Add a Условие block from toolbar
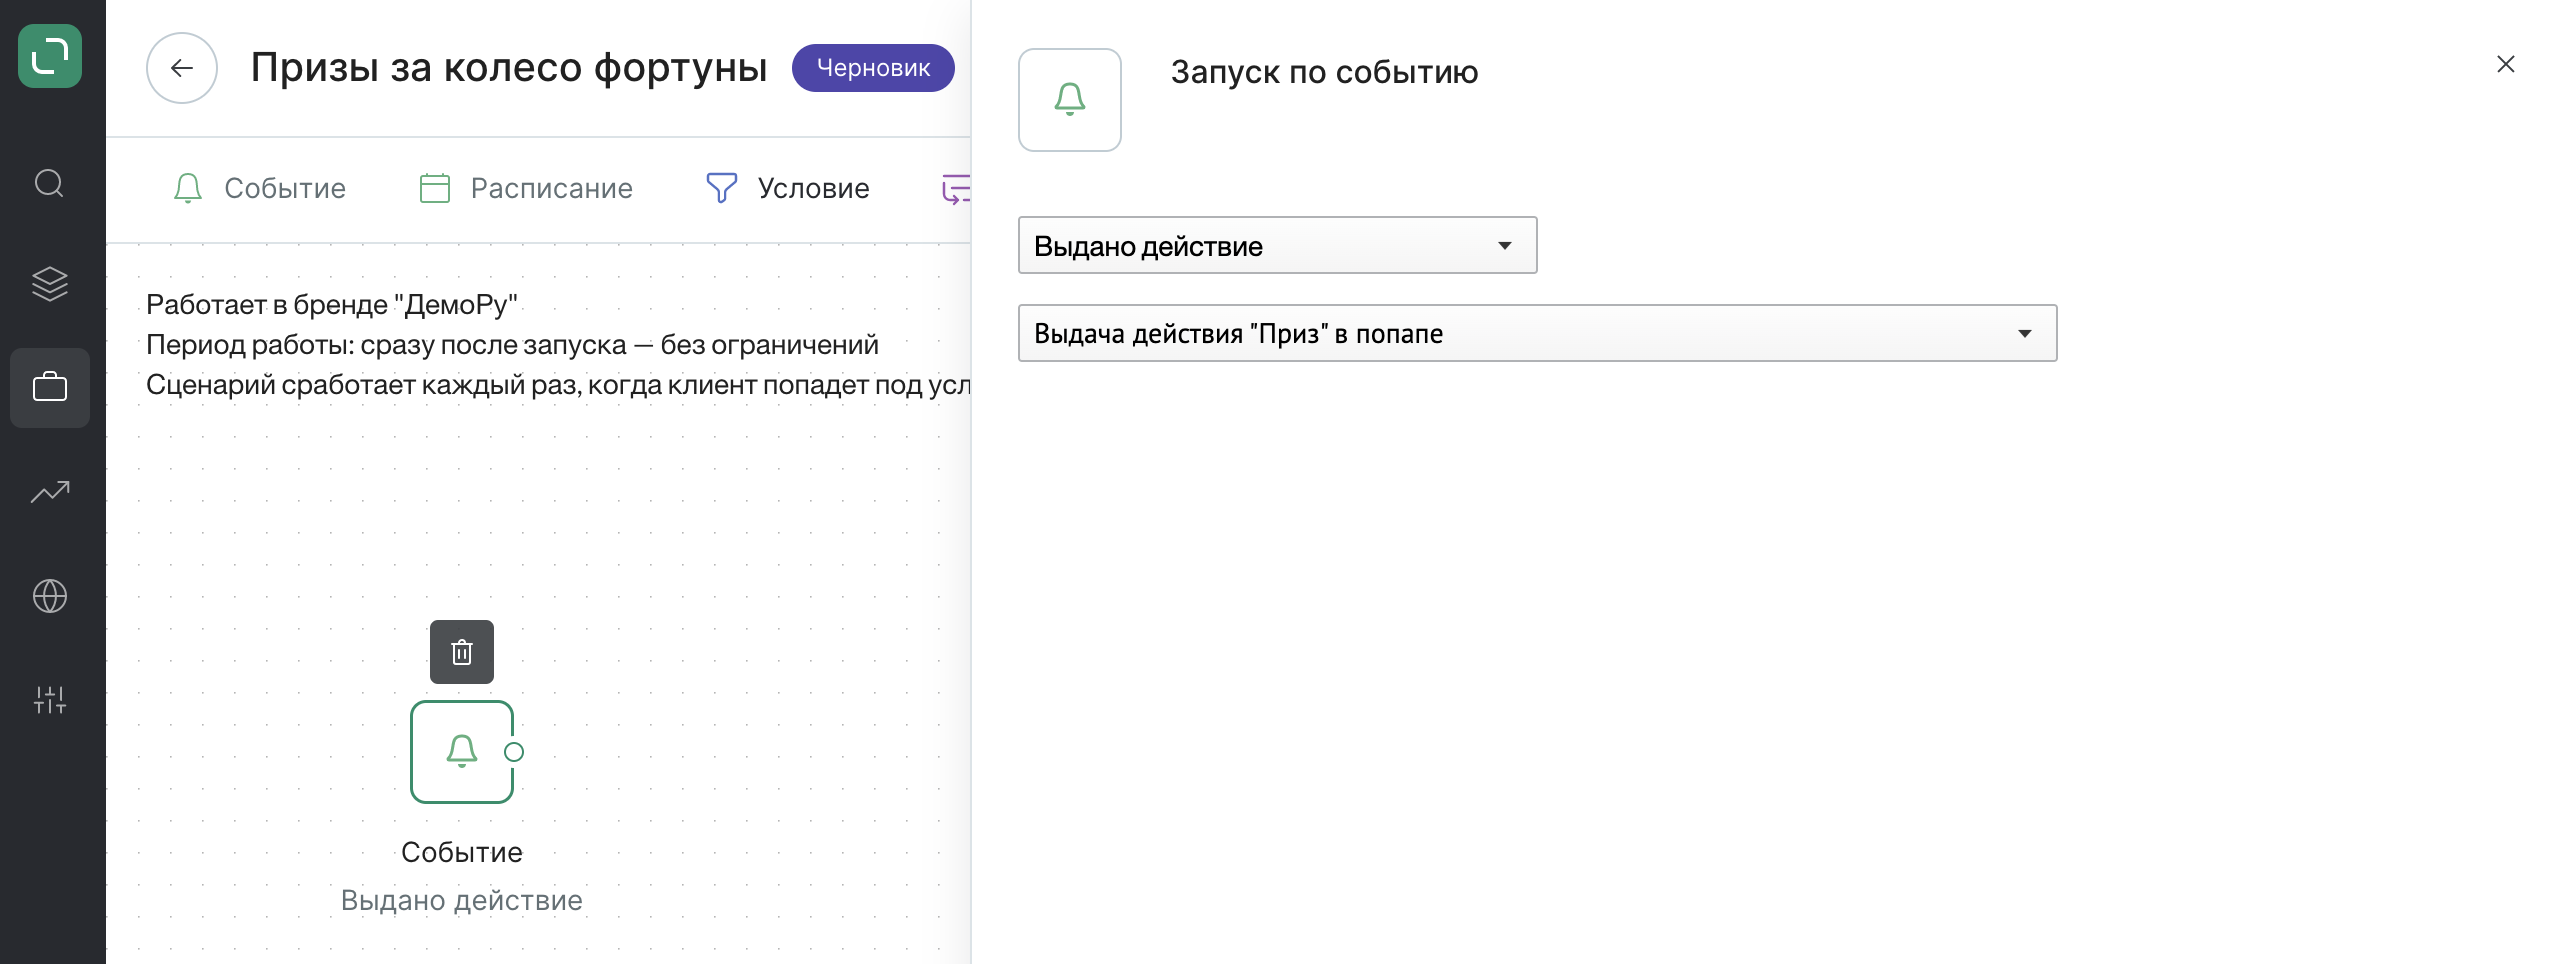The image size is (2568, 964). point(788,188)
